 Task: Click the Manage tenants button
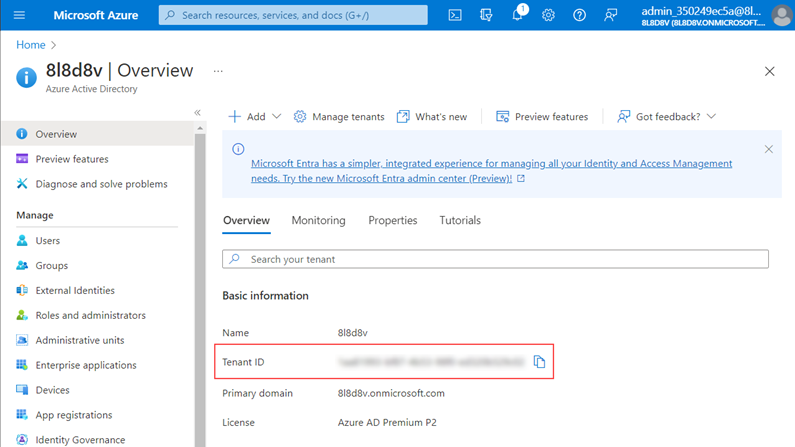[x=338, y=117]
